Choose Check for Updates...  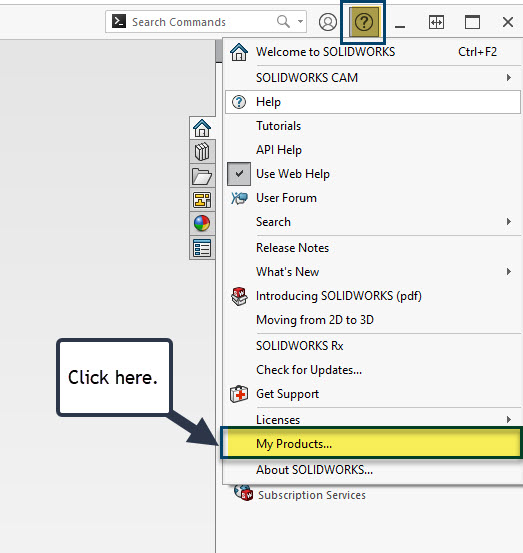[x=373, y=370]
